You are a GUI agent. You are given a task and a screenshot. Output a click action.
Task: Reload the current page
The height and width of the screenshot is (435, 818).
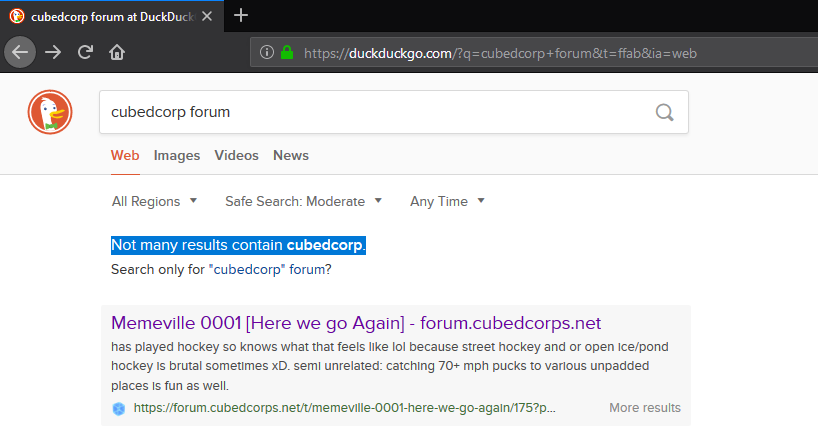pos(85,52)
